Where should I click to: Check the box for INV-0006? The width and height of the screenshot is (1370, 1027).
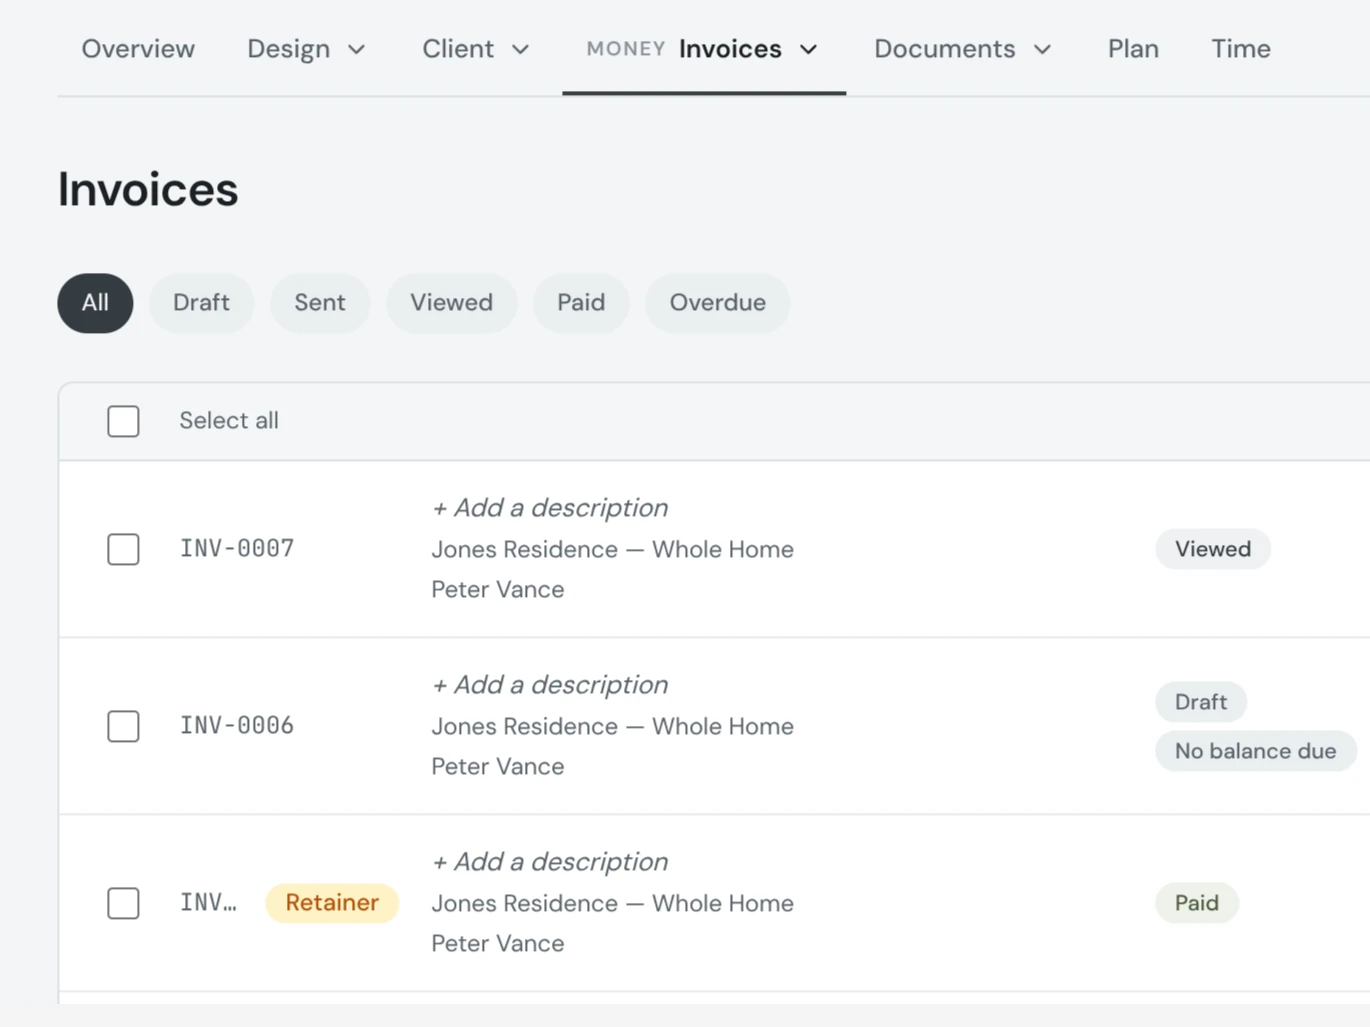(123, 726)
